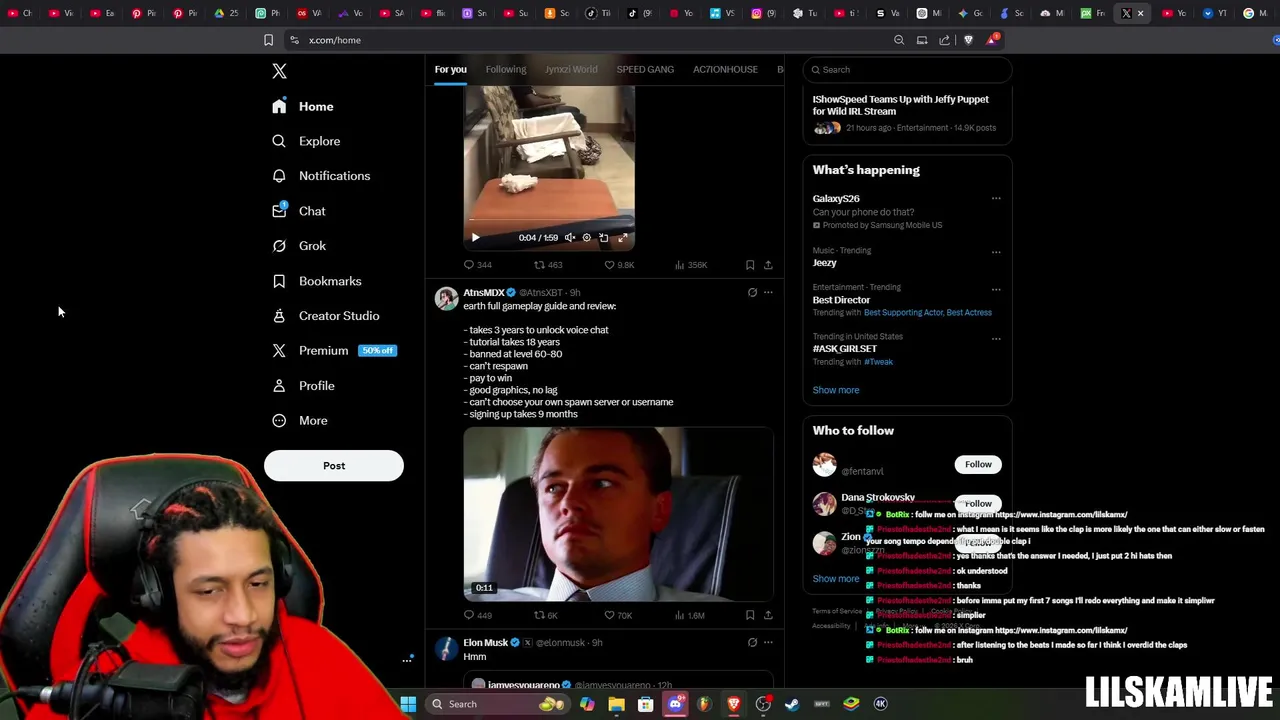Open Notifications in the sidebar

pos(321,176)
